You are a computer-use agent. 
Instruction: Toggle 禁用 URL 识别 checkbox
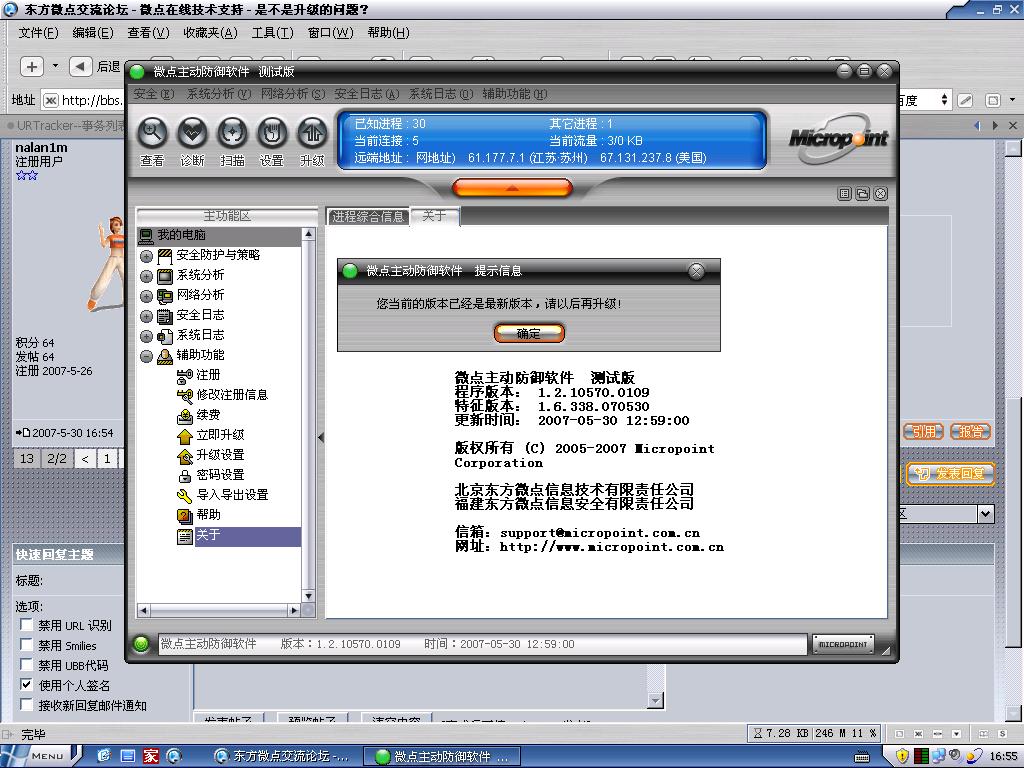[x=26, y=625]
